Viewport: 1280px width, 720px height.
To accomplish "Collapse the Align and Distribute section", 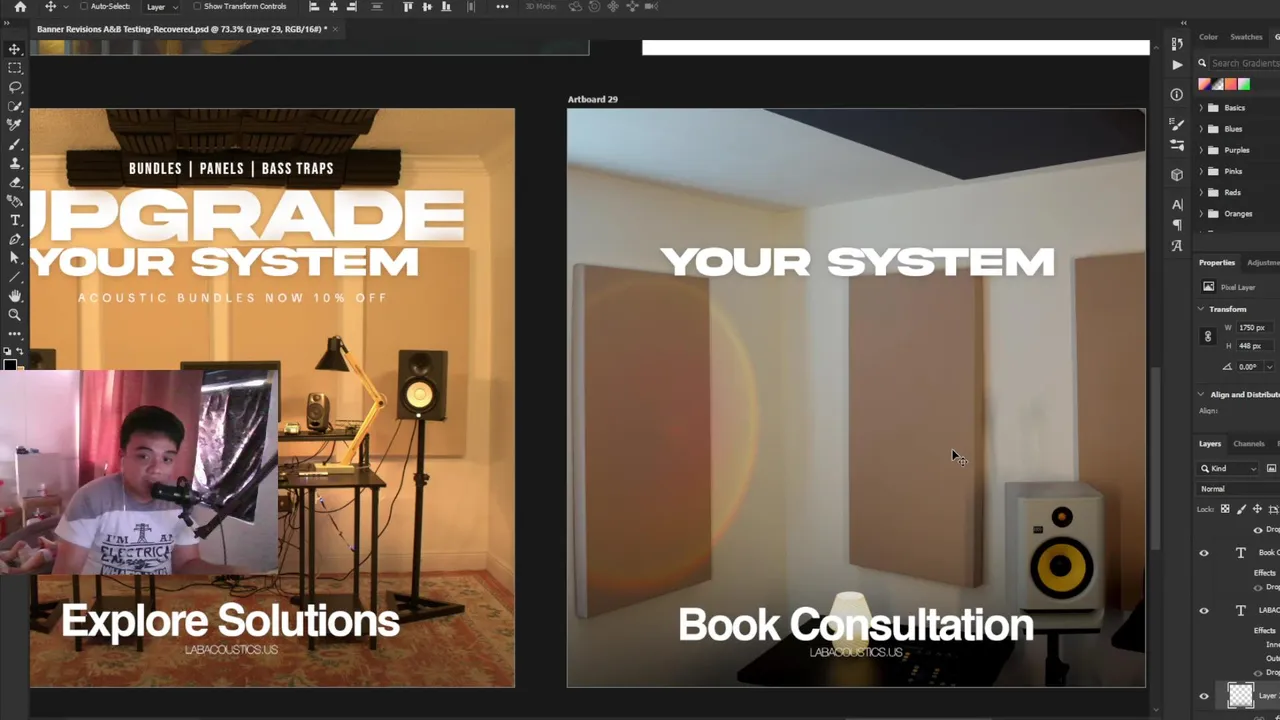I will pyautogui.click(x=1202, y=395).
